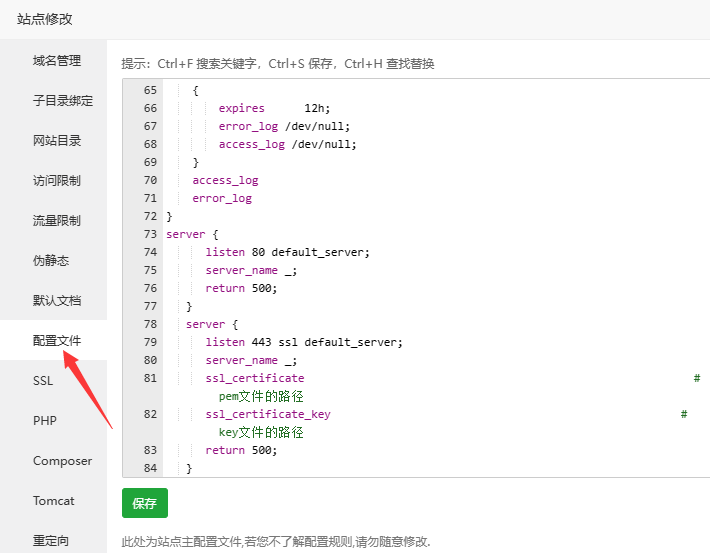Go to 流量限制 tab
The width and height of the screenshot is (710, 553).
(x=56, y=221)
